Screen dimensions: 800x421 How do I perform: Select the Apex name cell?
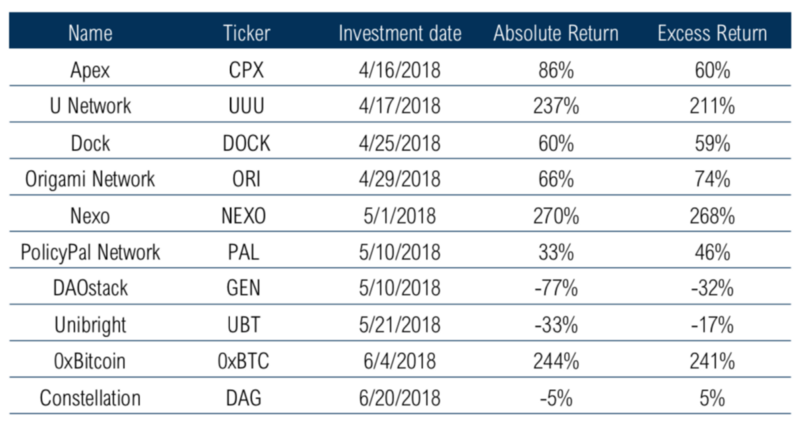(x=92, y=72)
